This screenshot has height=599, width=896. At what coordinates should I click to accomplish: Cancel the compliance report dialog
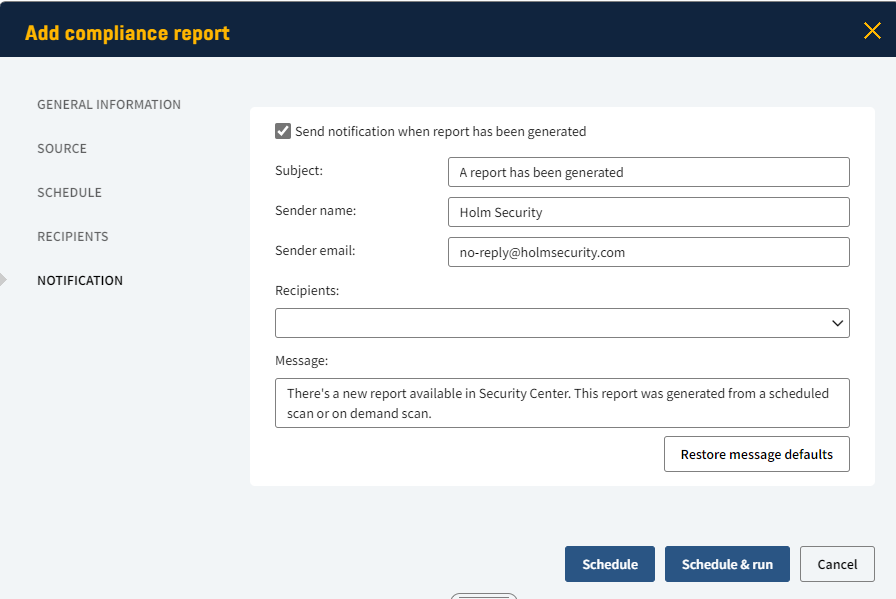[x=837, y=564]
